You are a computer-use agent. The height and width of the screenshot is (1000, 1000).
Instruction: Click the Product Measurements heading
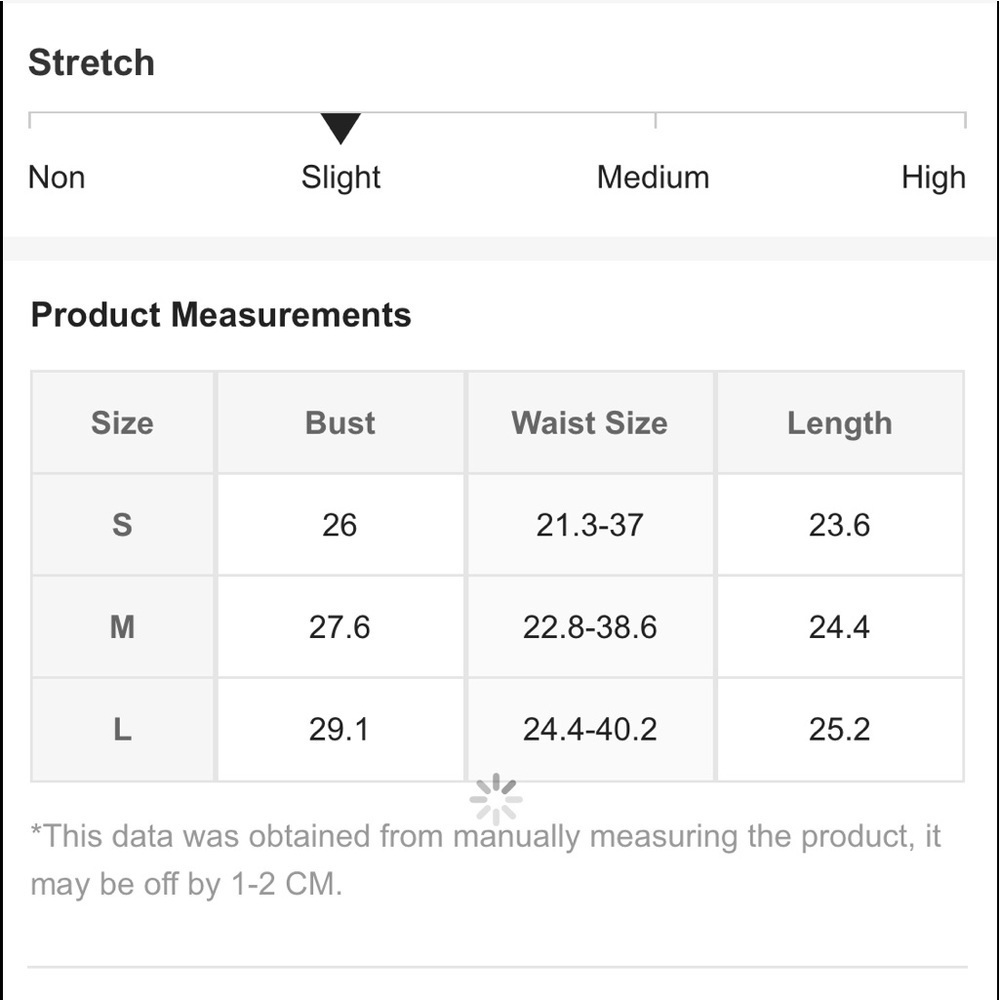[221, 314]
